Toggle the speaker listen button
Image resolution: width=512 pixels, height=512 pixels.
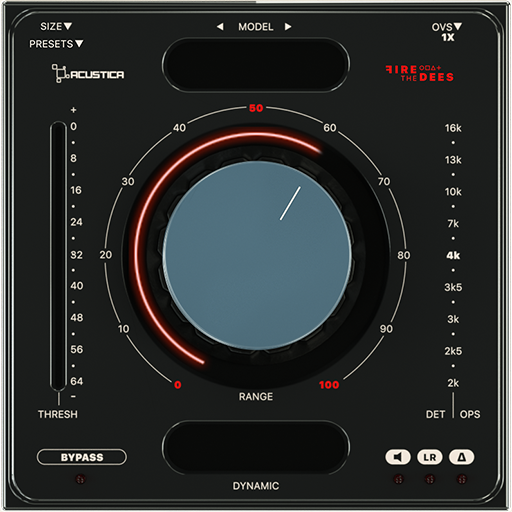pos(398,457)
